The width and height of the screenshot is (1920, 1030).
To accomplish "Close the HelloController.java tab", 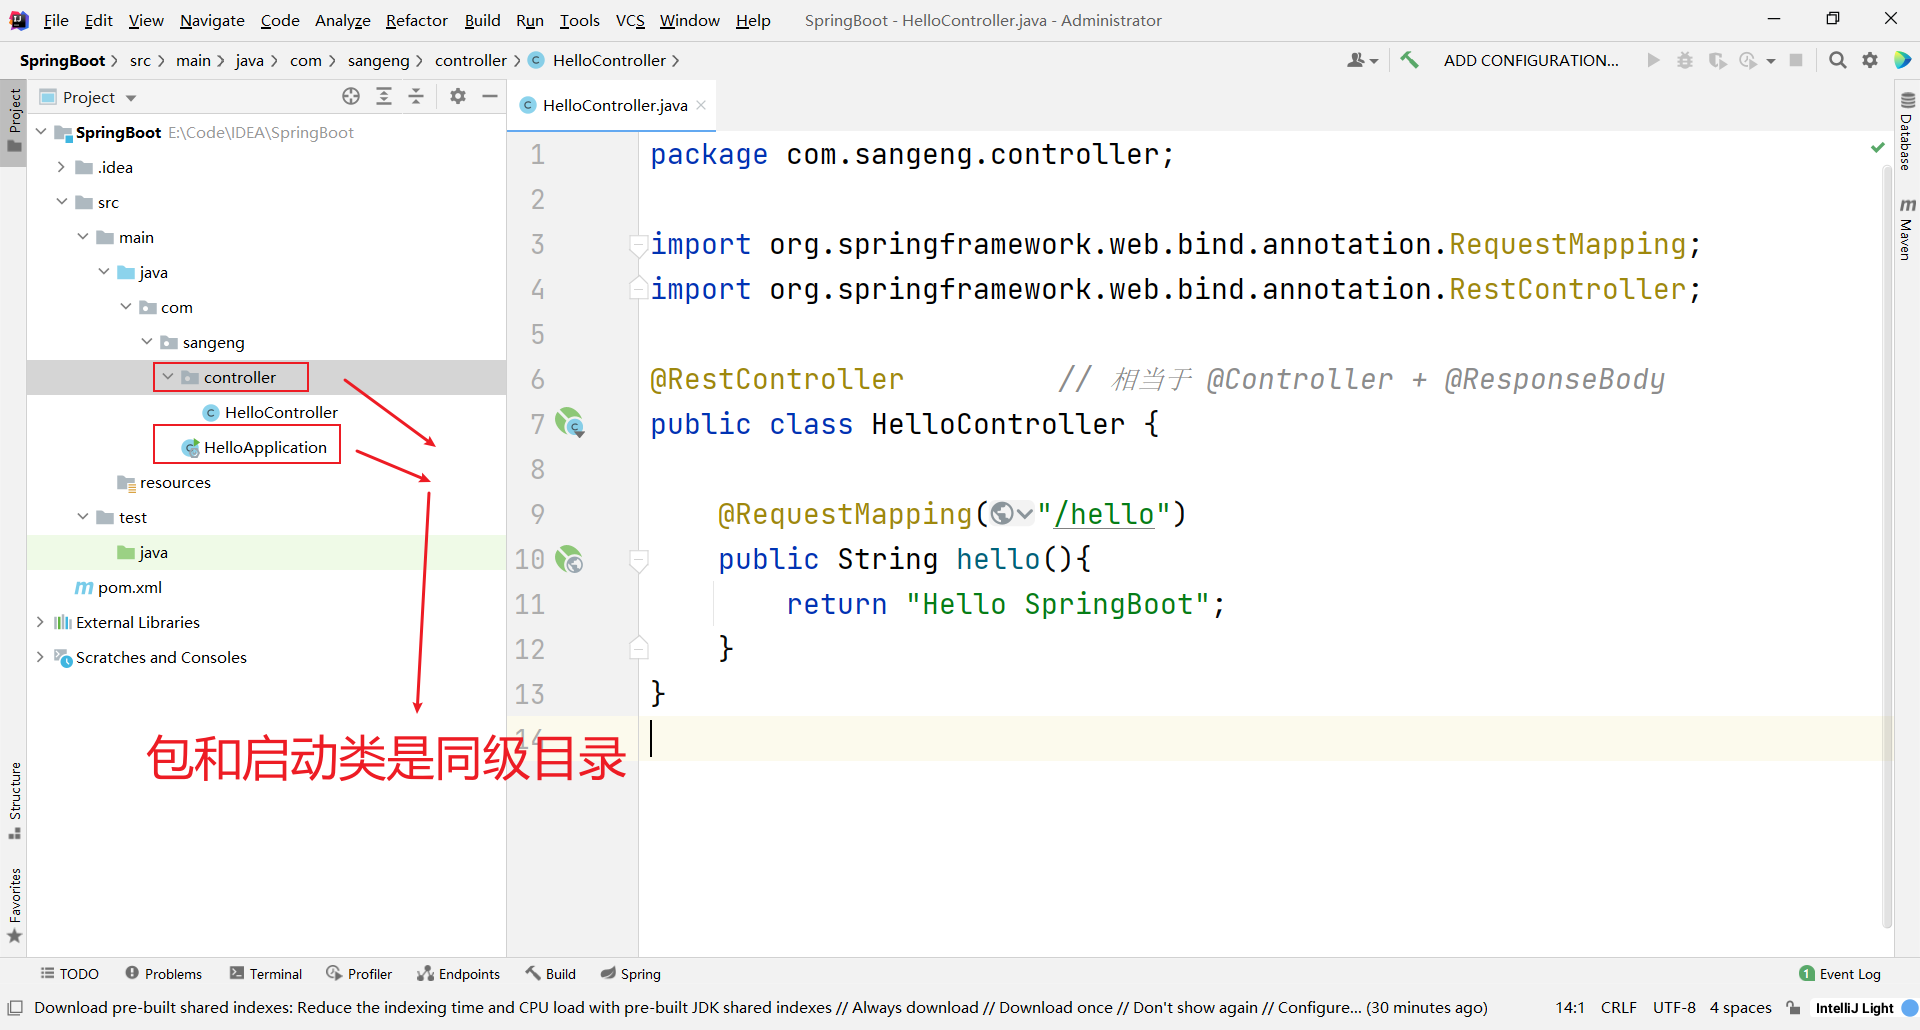I will [701, 105].
